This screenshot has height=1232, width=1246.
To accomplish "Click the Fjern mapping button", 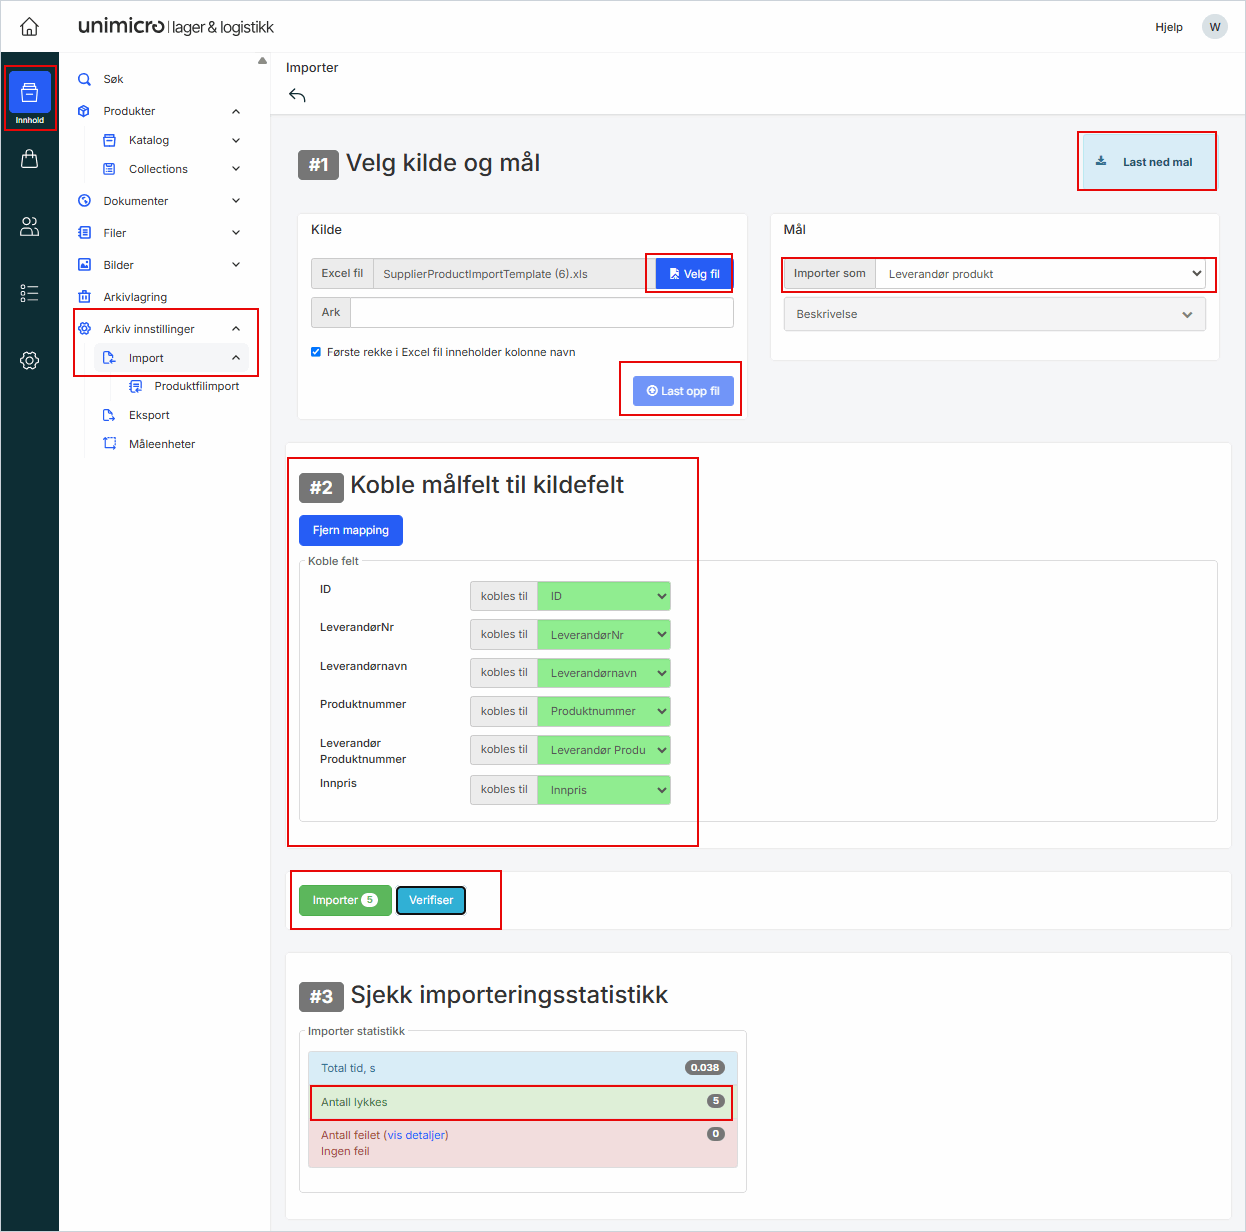I will click(350, 530).
